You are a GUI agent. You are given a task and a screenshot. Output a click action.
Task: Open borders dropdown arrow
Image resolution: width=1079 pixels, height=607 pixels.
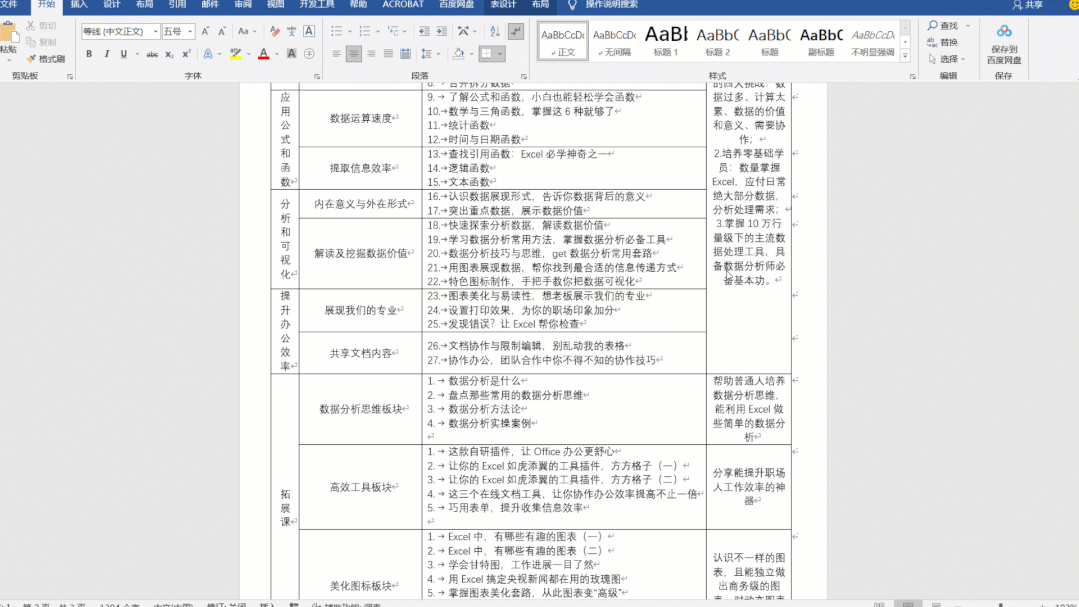coord(500,54)
